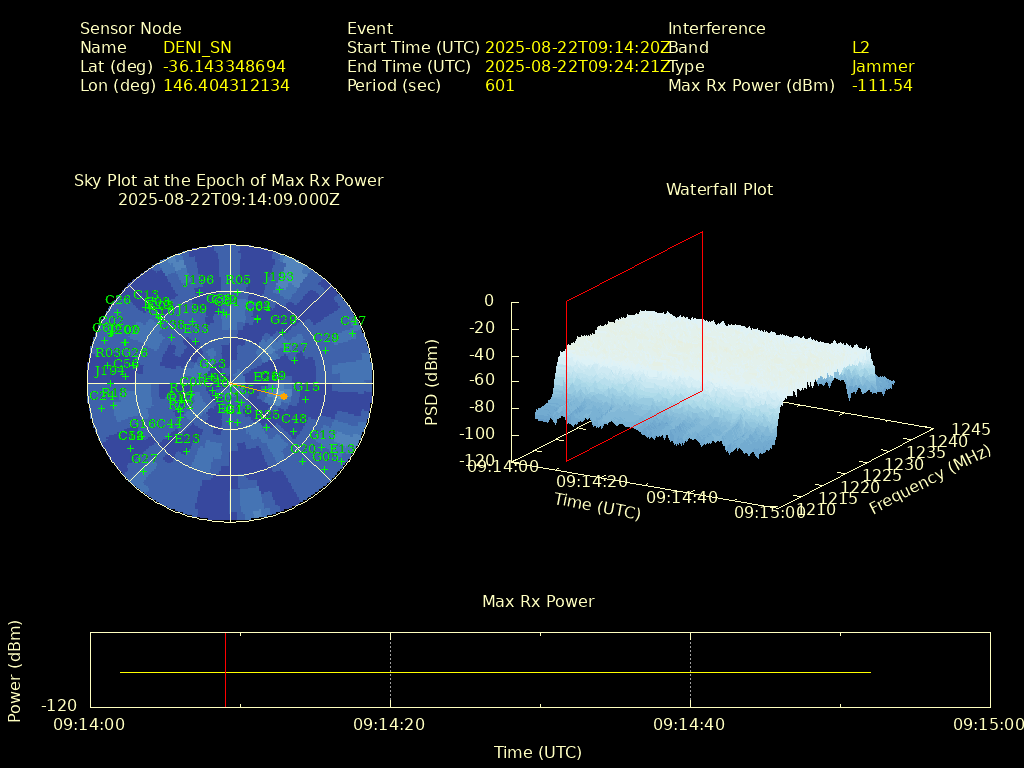Click the Jammer interference type value
The image size is (1024, 768).
point(882,67)
